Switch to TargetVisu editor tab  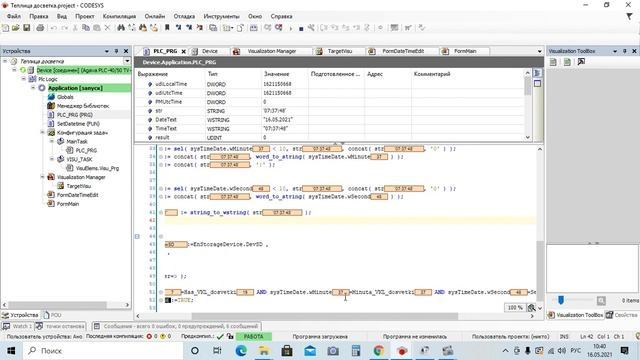(x=336, y=51)
